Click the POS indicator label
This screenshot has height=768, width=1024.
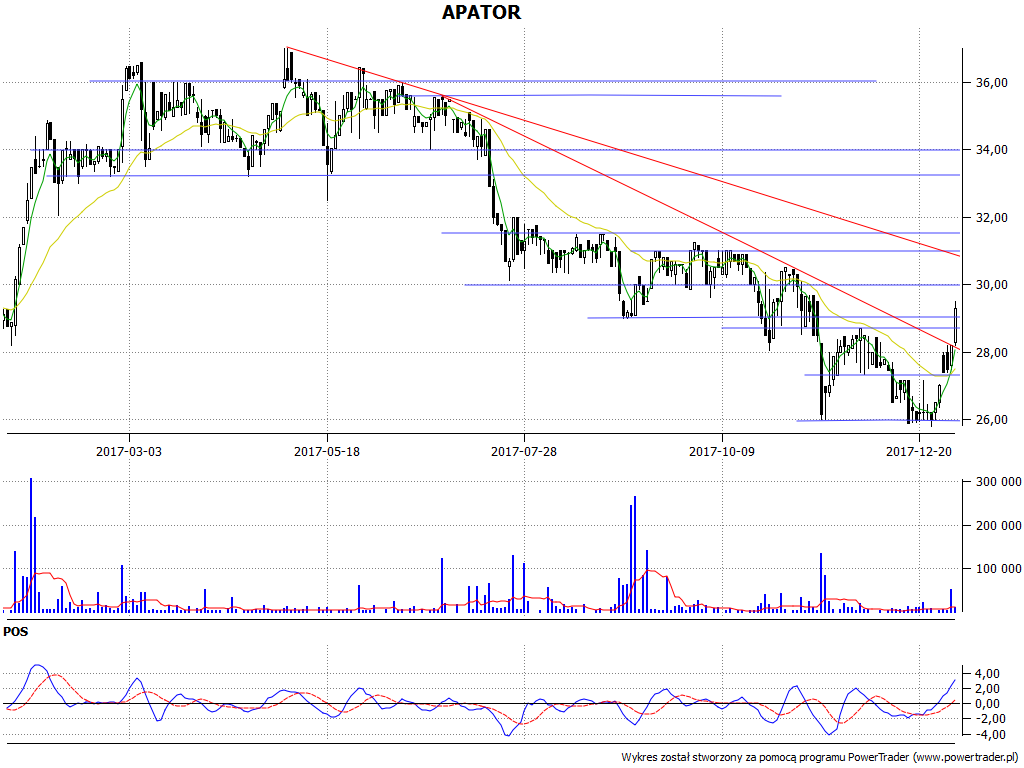pos(16,632)
